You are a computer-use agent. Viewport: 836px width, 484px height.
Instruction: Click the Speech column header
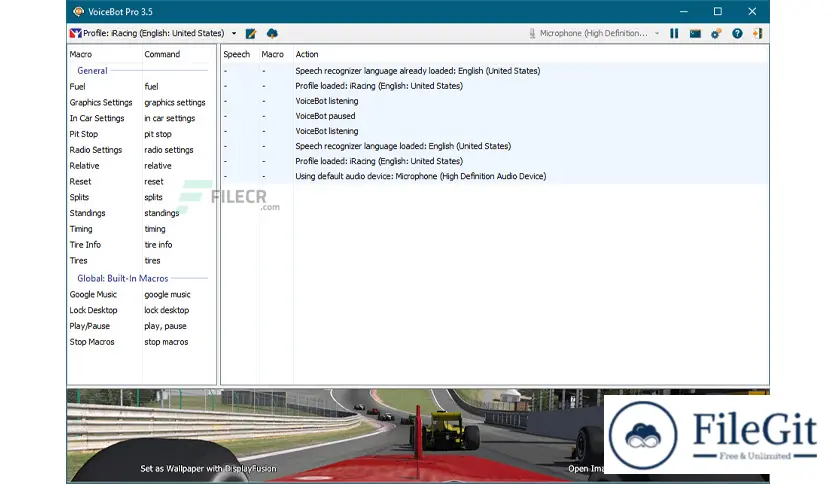tap(237, 54)
